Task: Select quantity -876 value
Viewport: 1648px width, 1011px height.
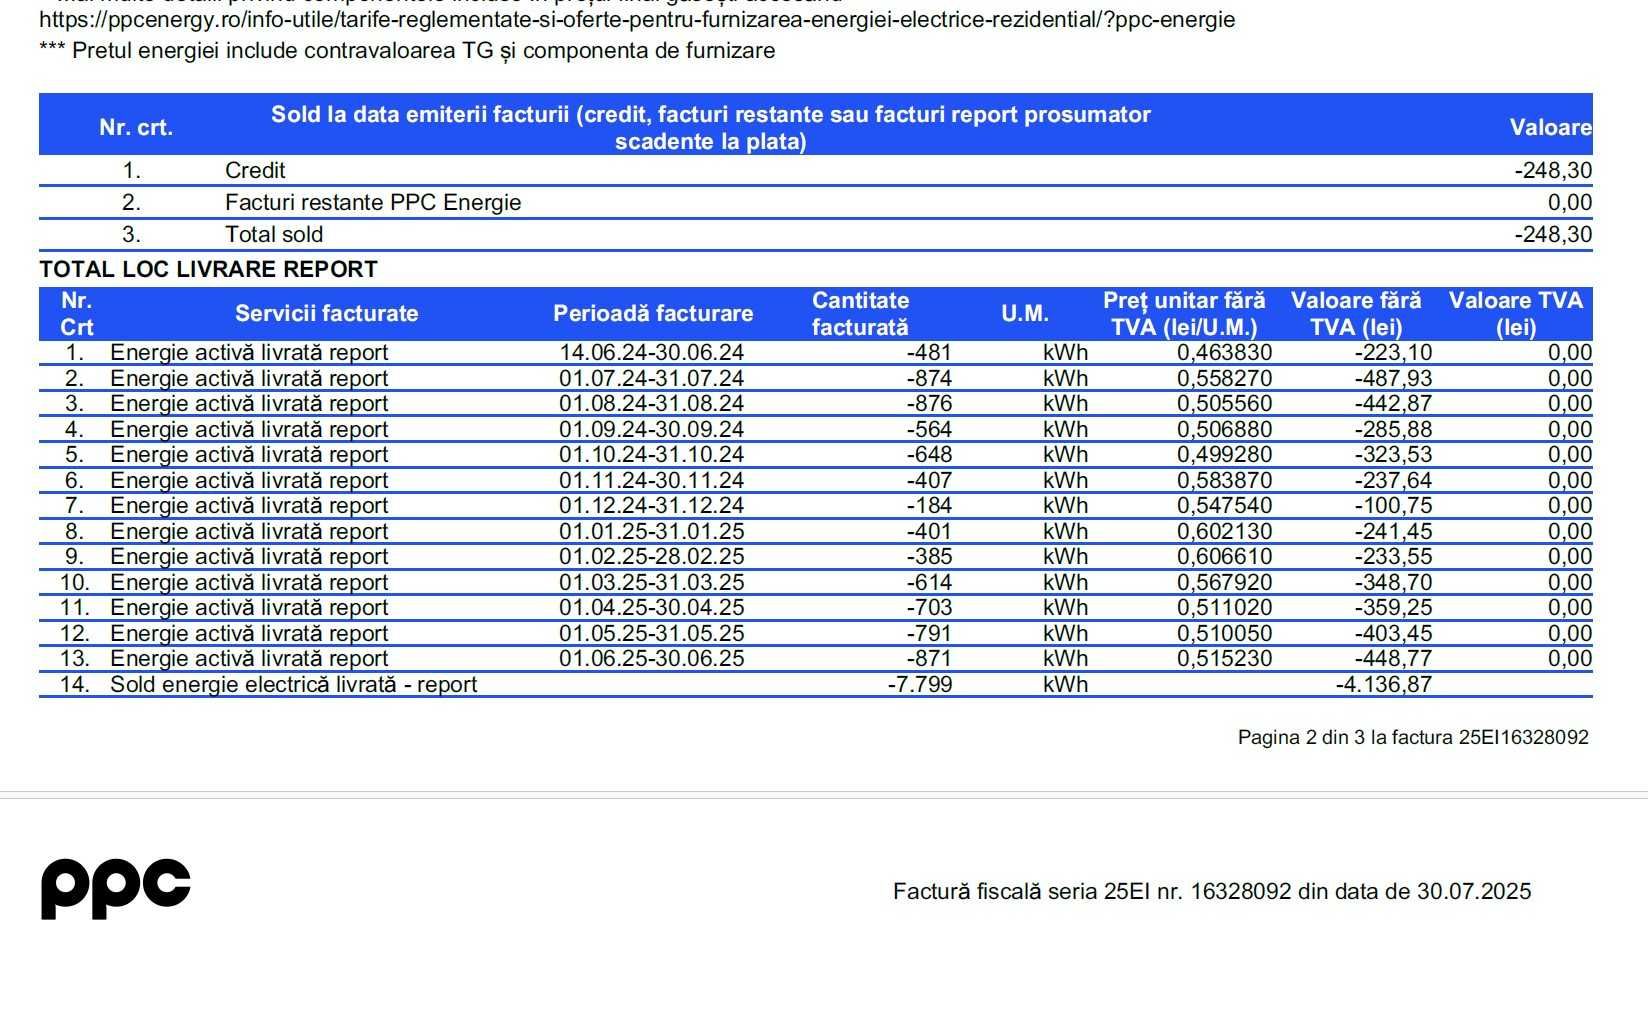Action: (929, 404)
